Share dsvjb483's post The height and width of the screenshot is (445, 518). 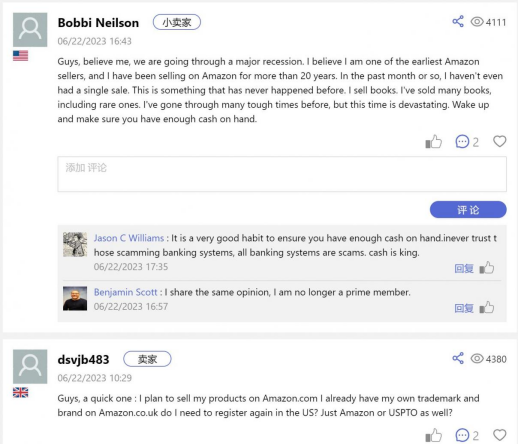tap(458, 358)
